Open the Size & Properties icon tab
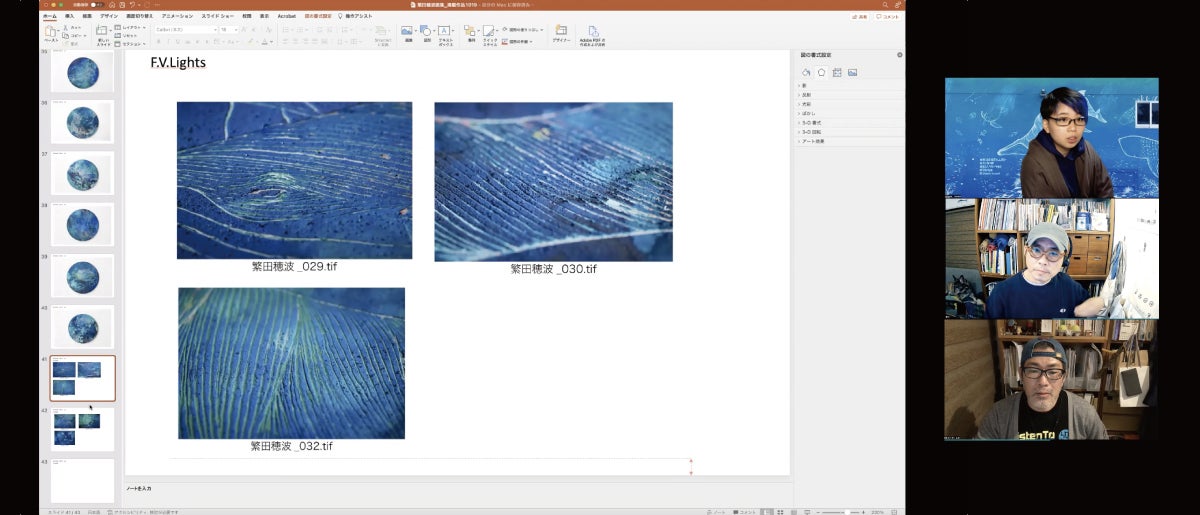 837,73
